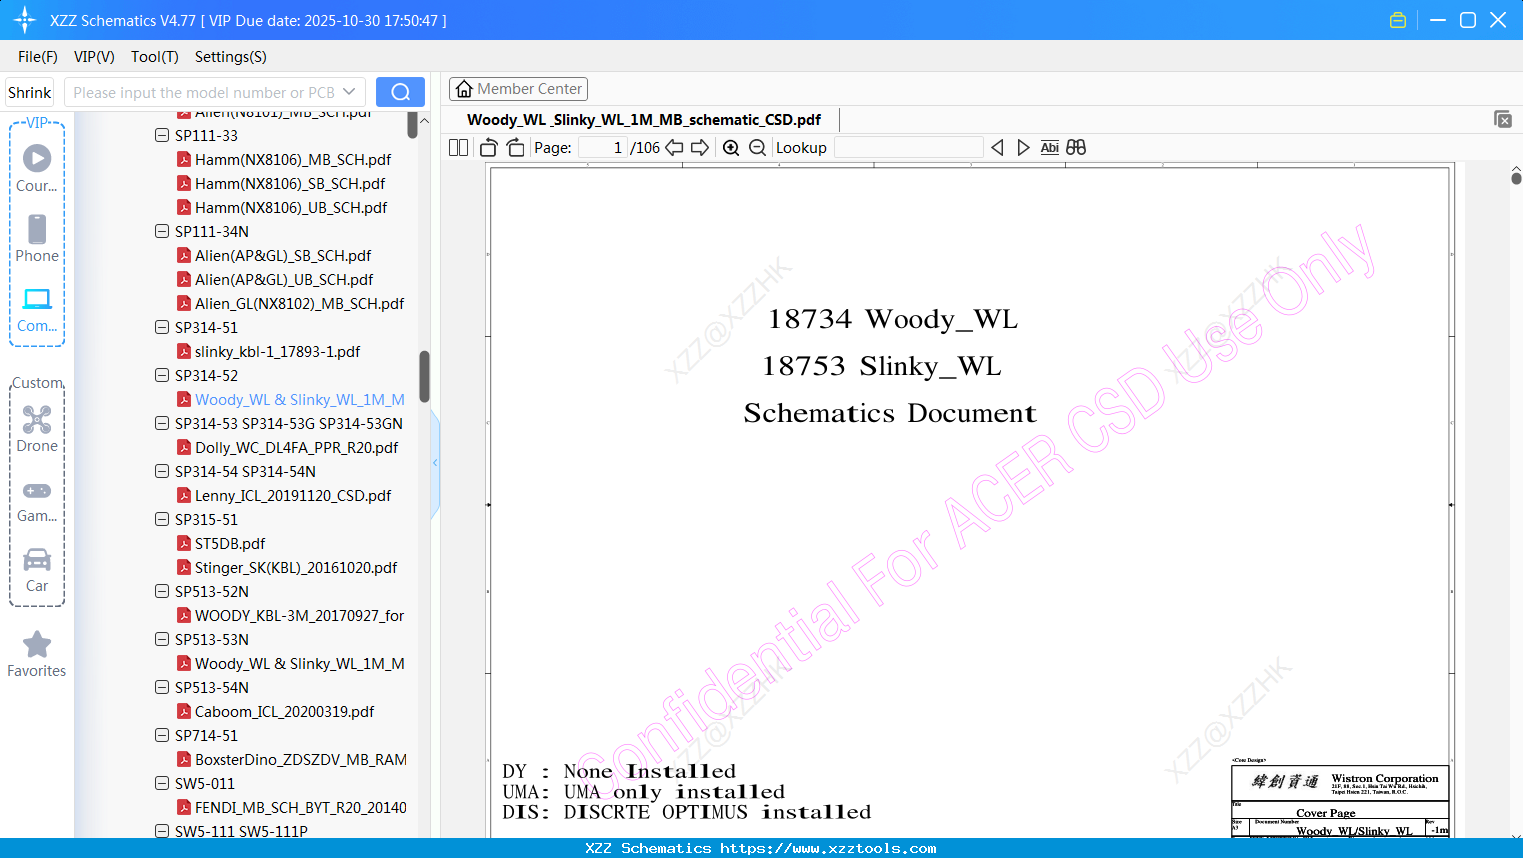Open PDF icon for Hamm(NX8106)_MB_SCH.pdf
This screenshot has width=1523, height=858.
[184, 159]
